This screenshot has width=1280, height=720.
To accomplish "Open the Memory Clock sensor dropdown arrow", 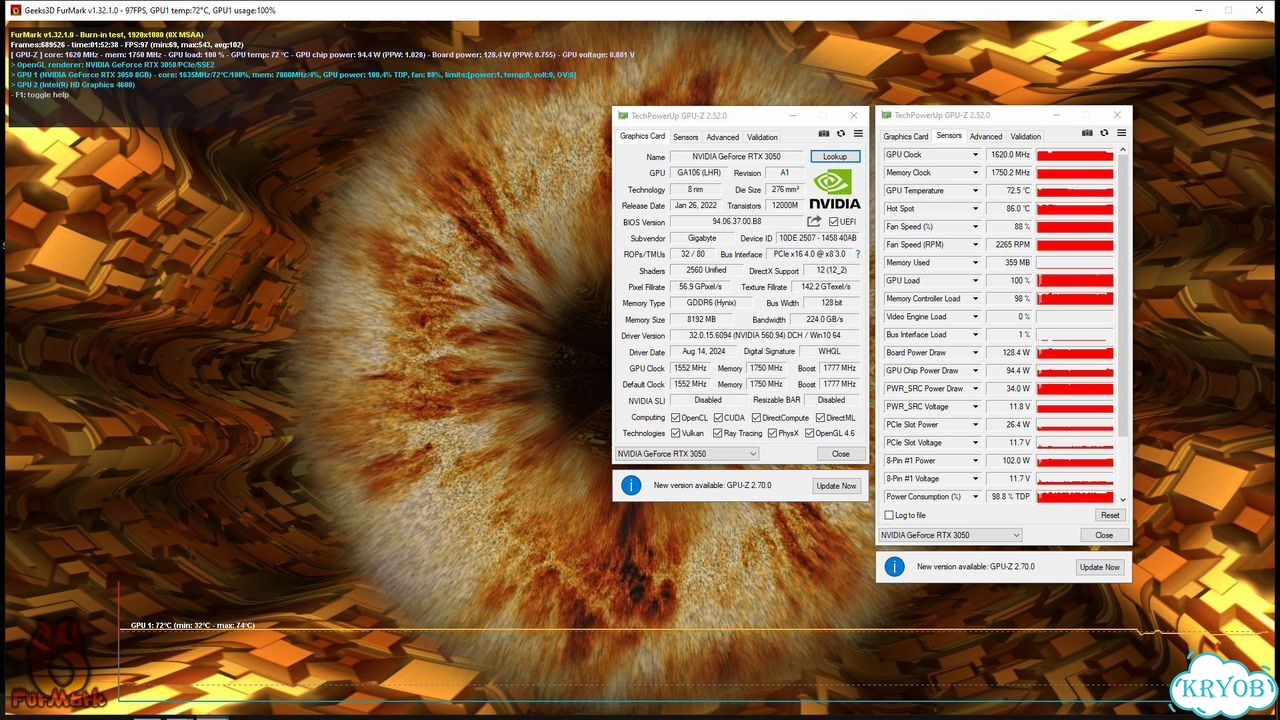I will point(975,173).
